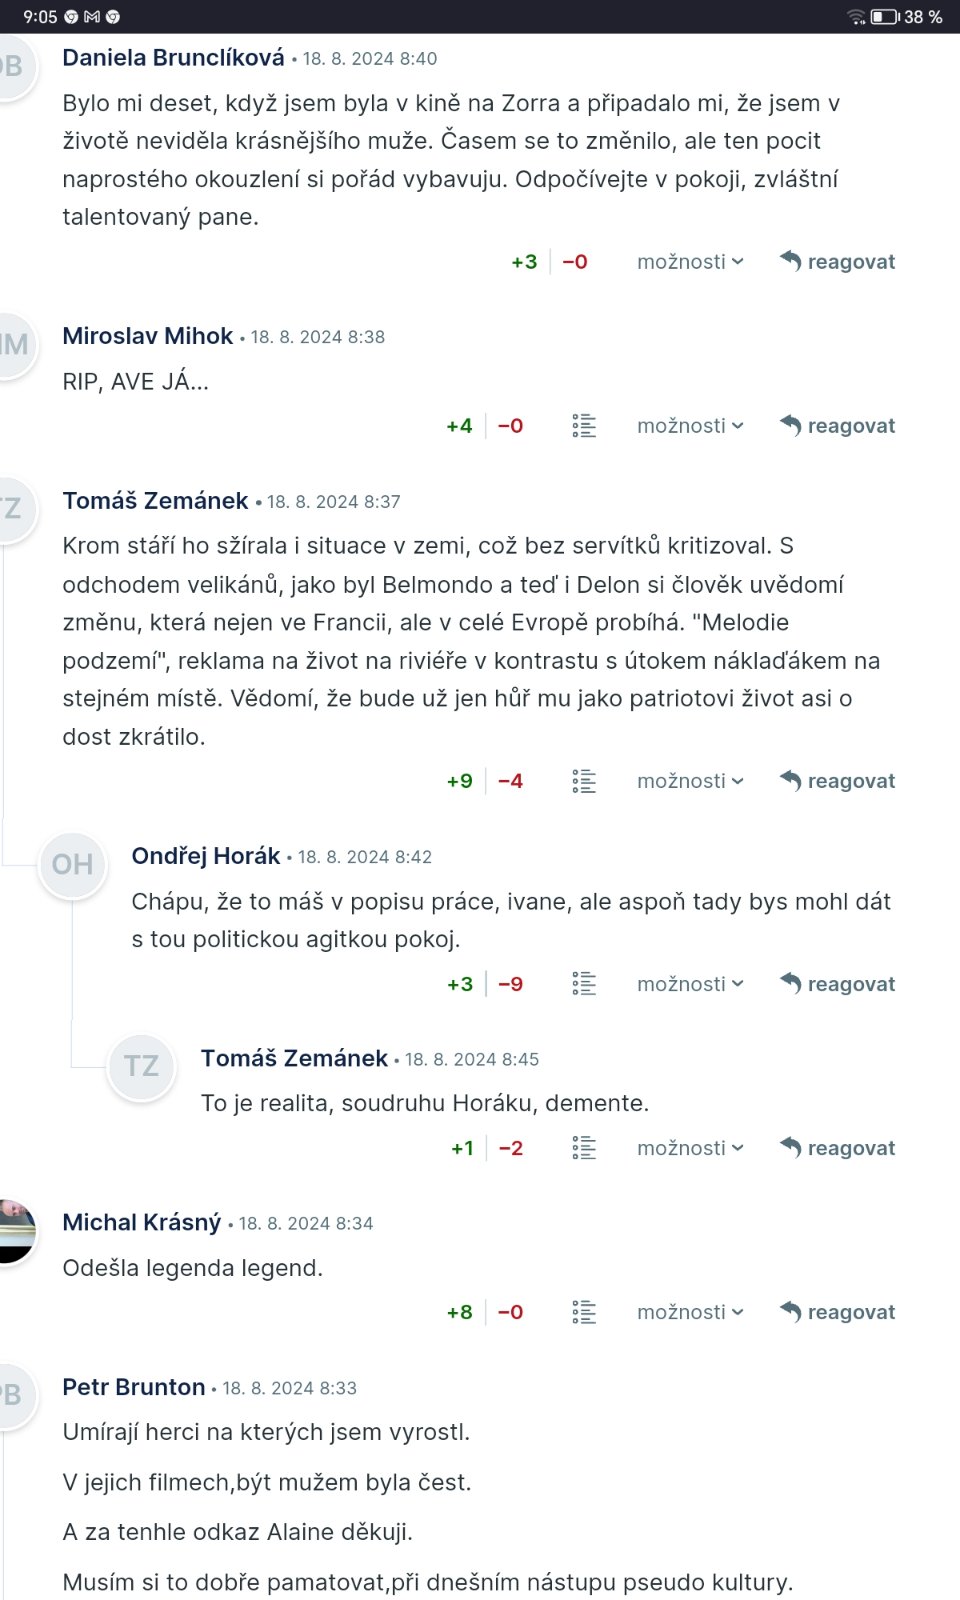Click the TZ avatar on the 8:45 reply
Viewport: 960px width, 1600px height.
tap(141, 1066)
